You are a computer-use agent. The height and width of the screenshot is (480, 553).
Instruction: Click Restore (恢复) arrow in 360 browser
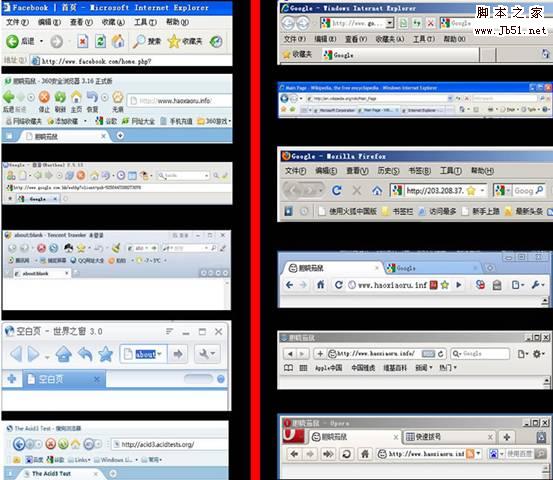pyautogui.click(x=92, y=97)
